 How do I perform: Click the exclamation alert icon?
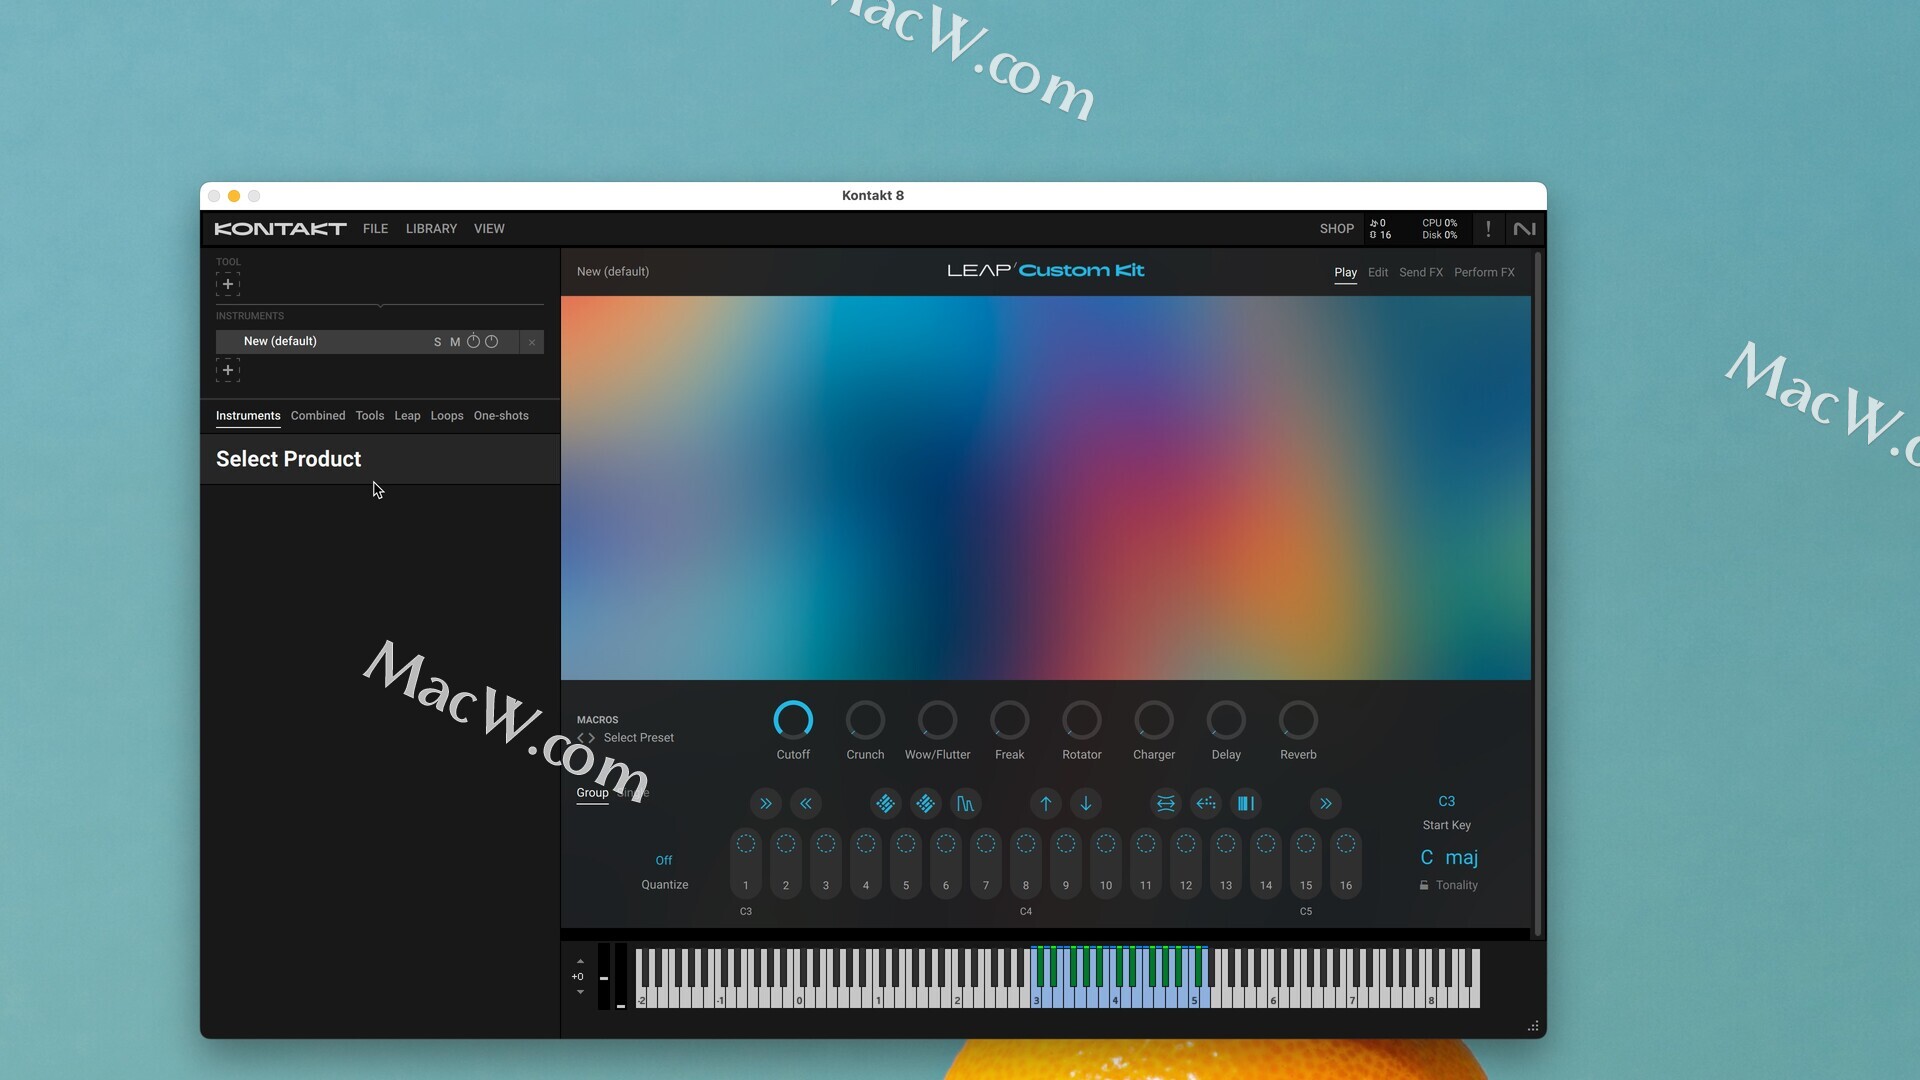(x=1488, y=229)
